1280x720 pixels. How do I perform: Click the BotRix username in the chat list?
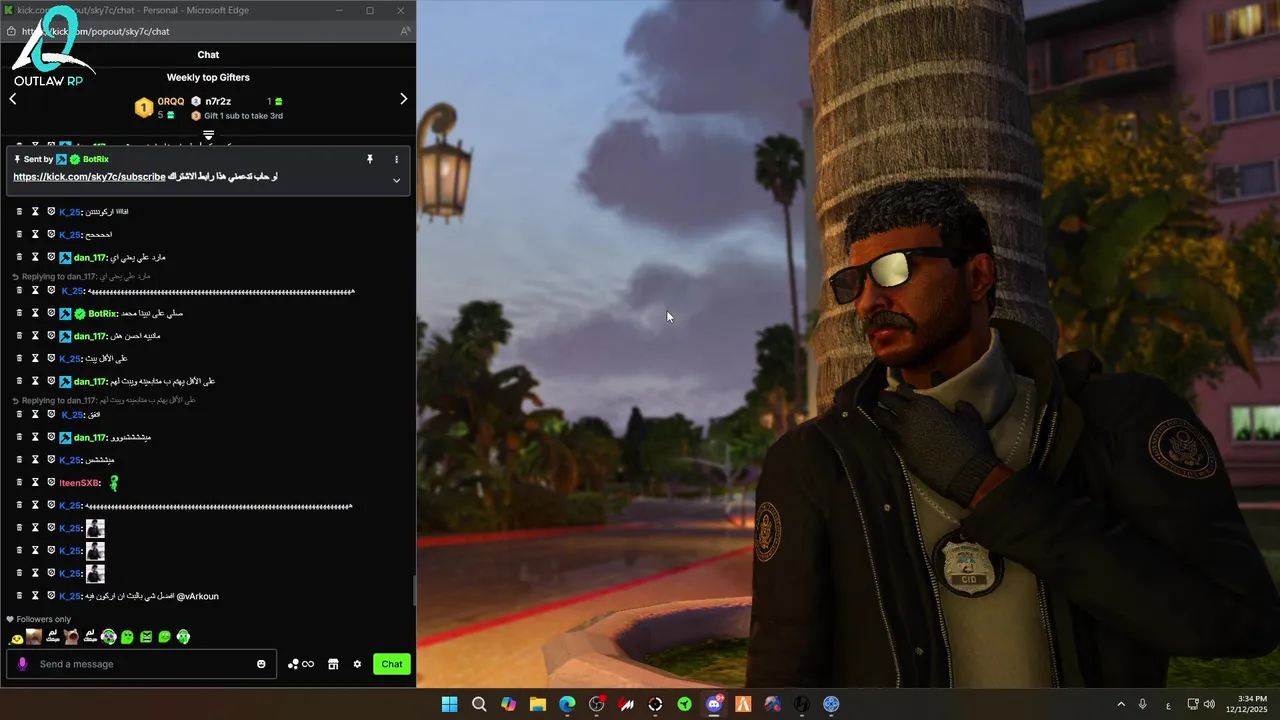(102, 314)
